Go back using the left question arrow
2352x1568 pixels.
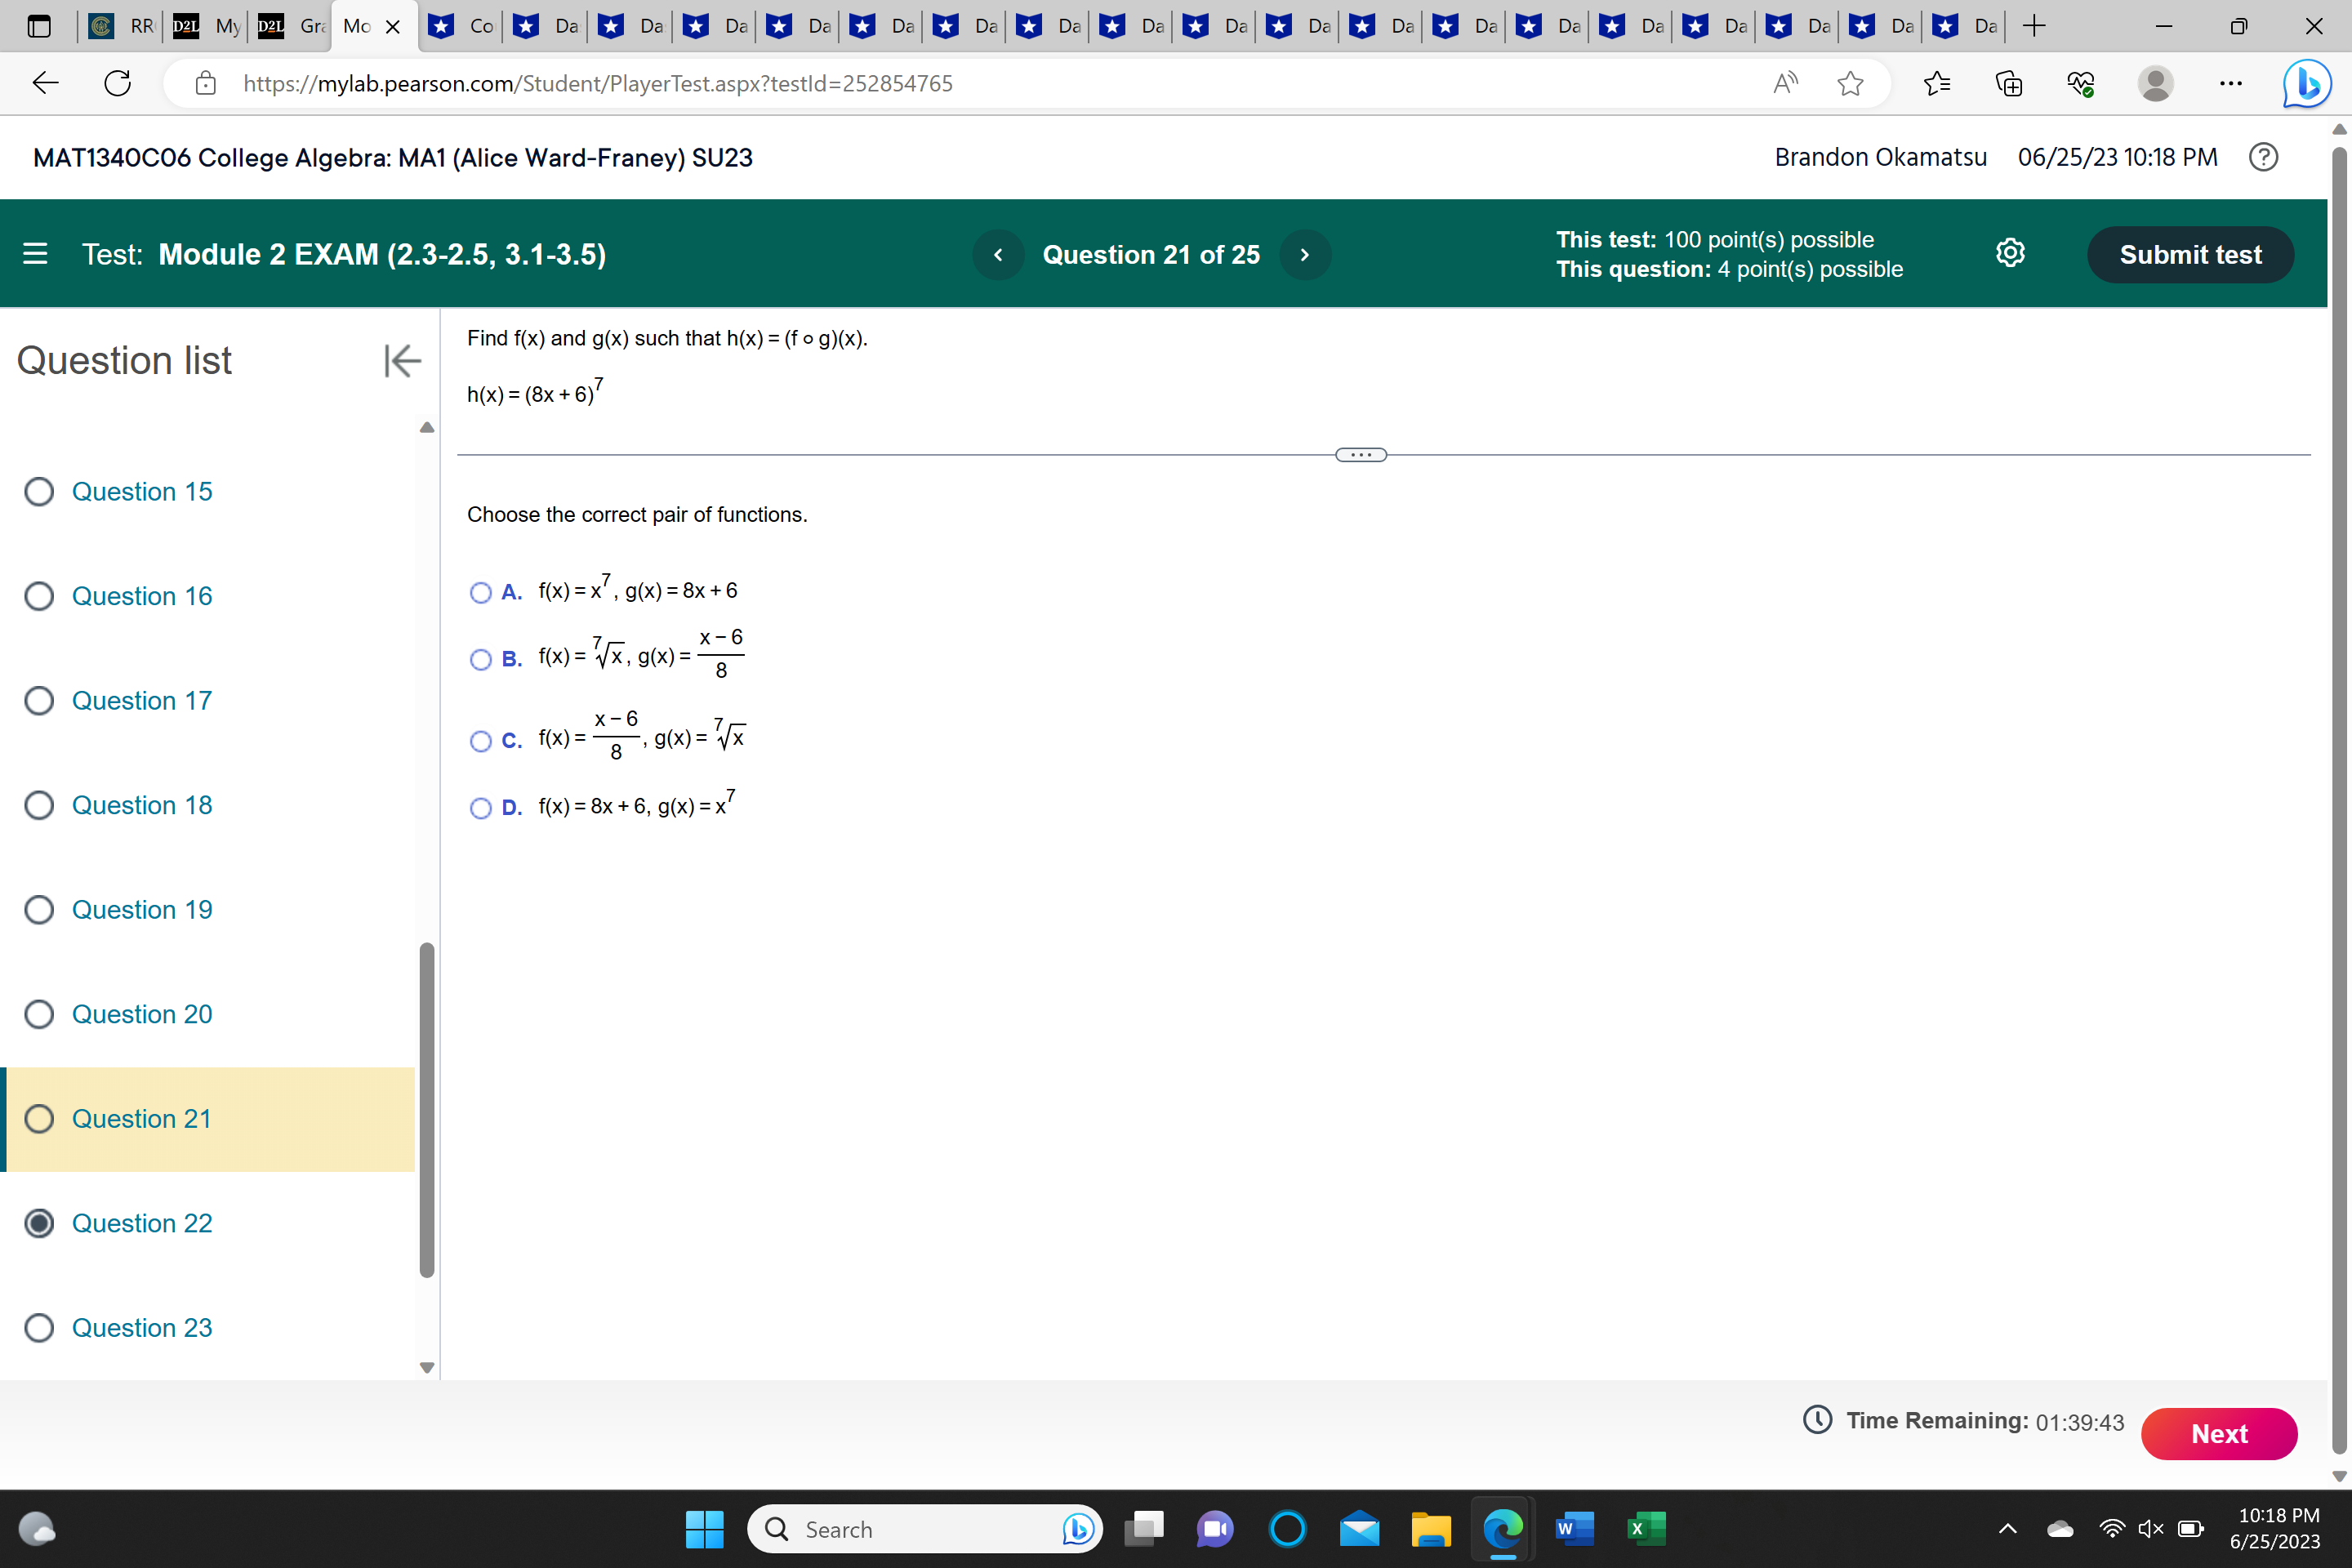click(x=997, y=254)
